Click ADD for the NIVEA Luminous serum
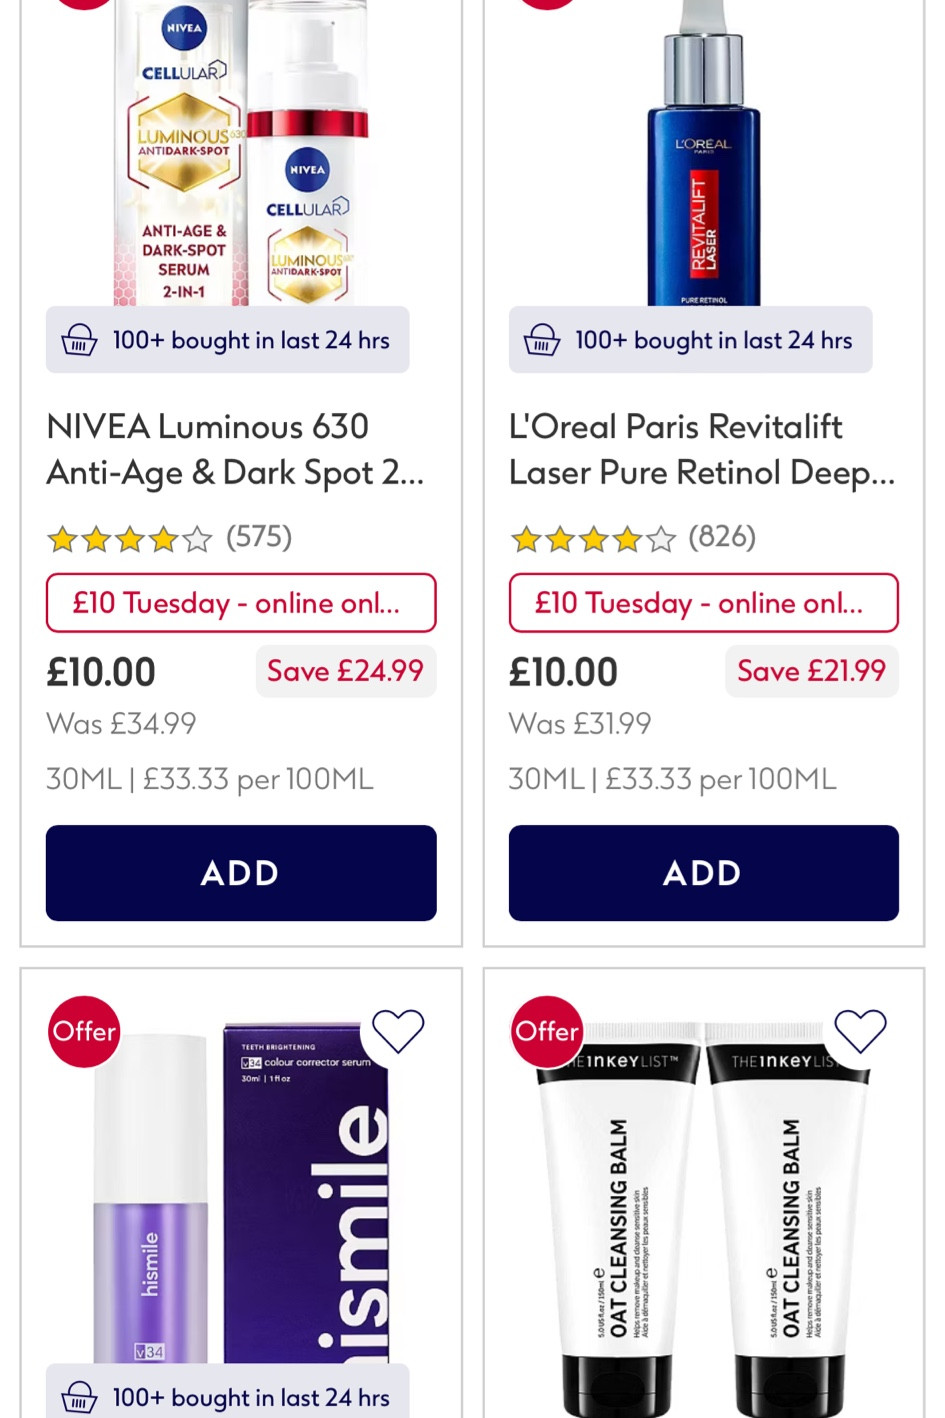 [x=240, y=872]
